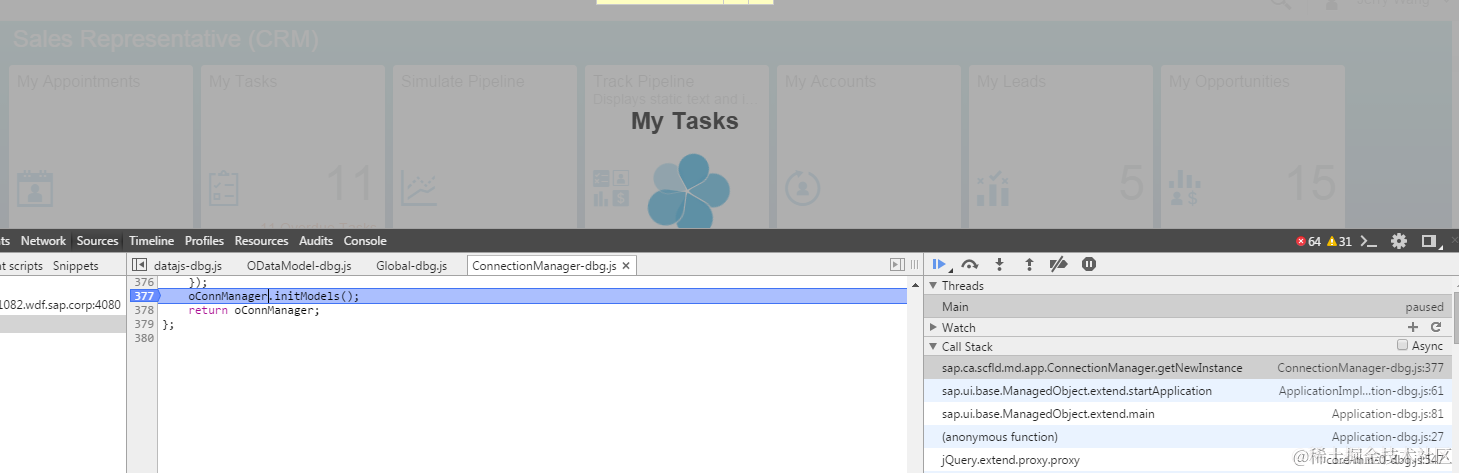The image size is (1459, 473).
Task: Toggle the debugger sidebar pane
Action: coord(897,265)
